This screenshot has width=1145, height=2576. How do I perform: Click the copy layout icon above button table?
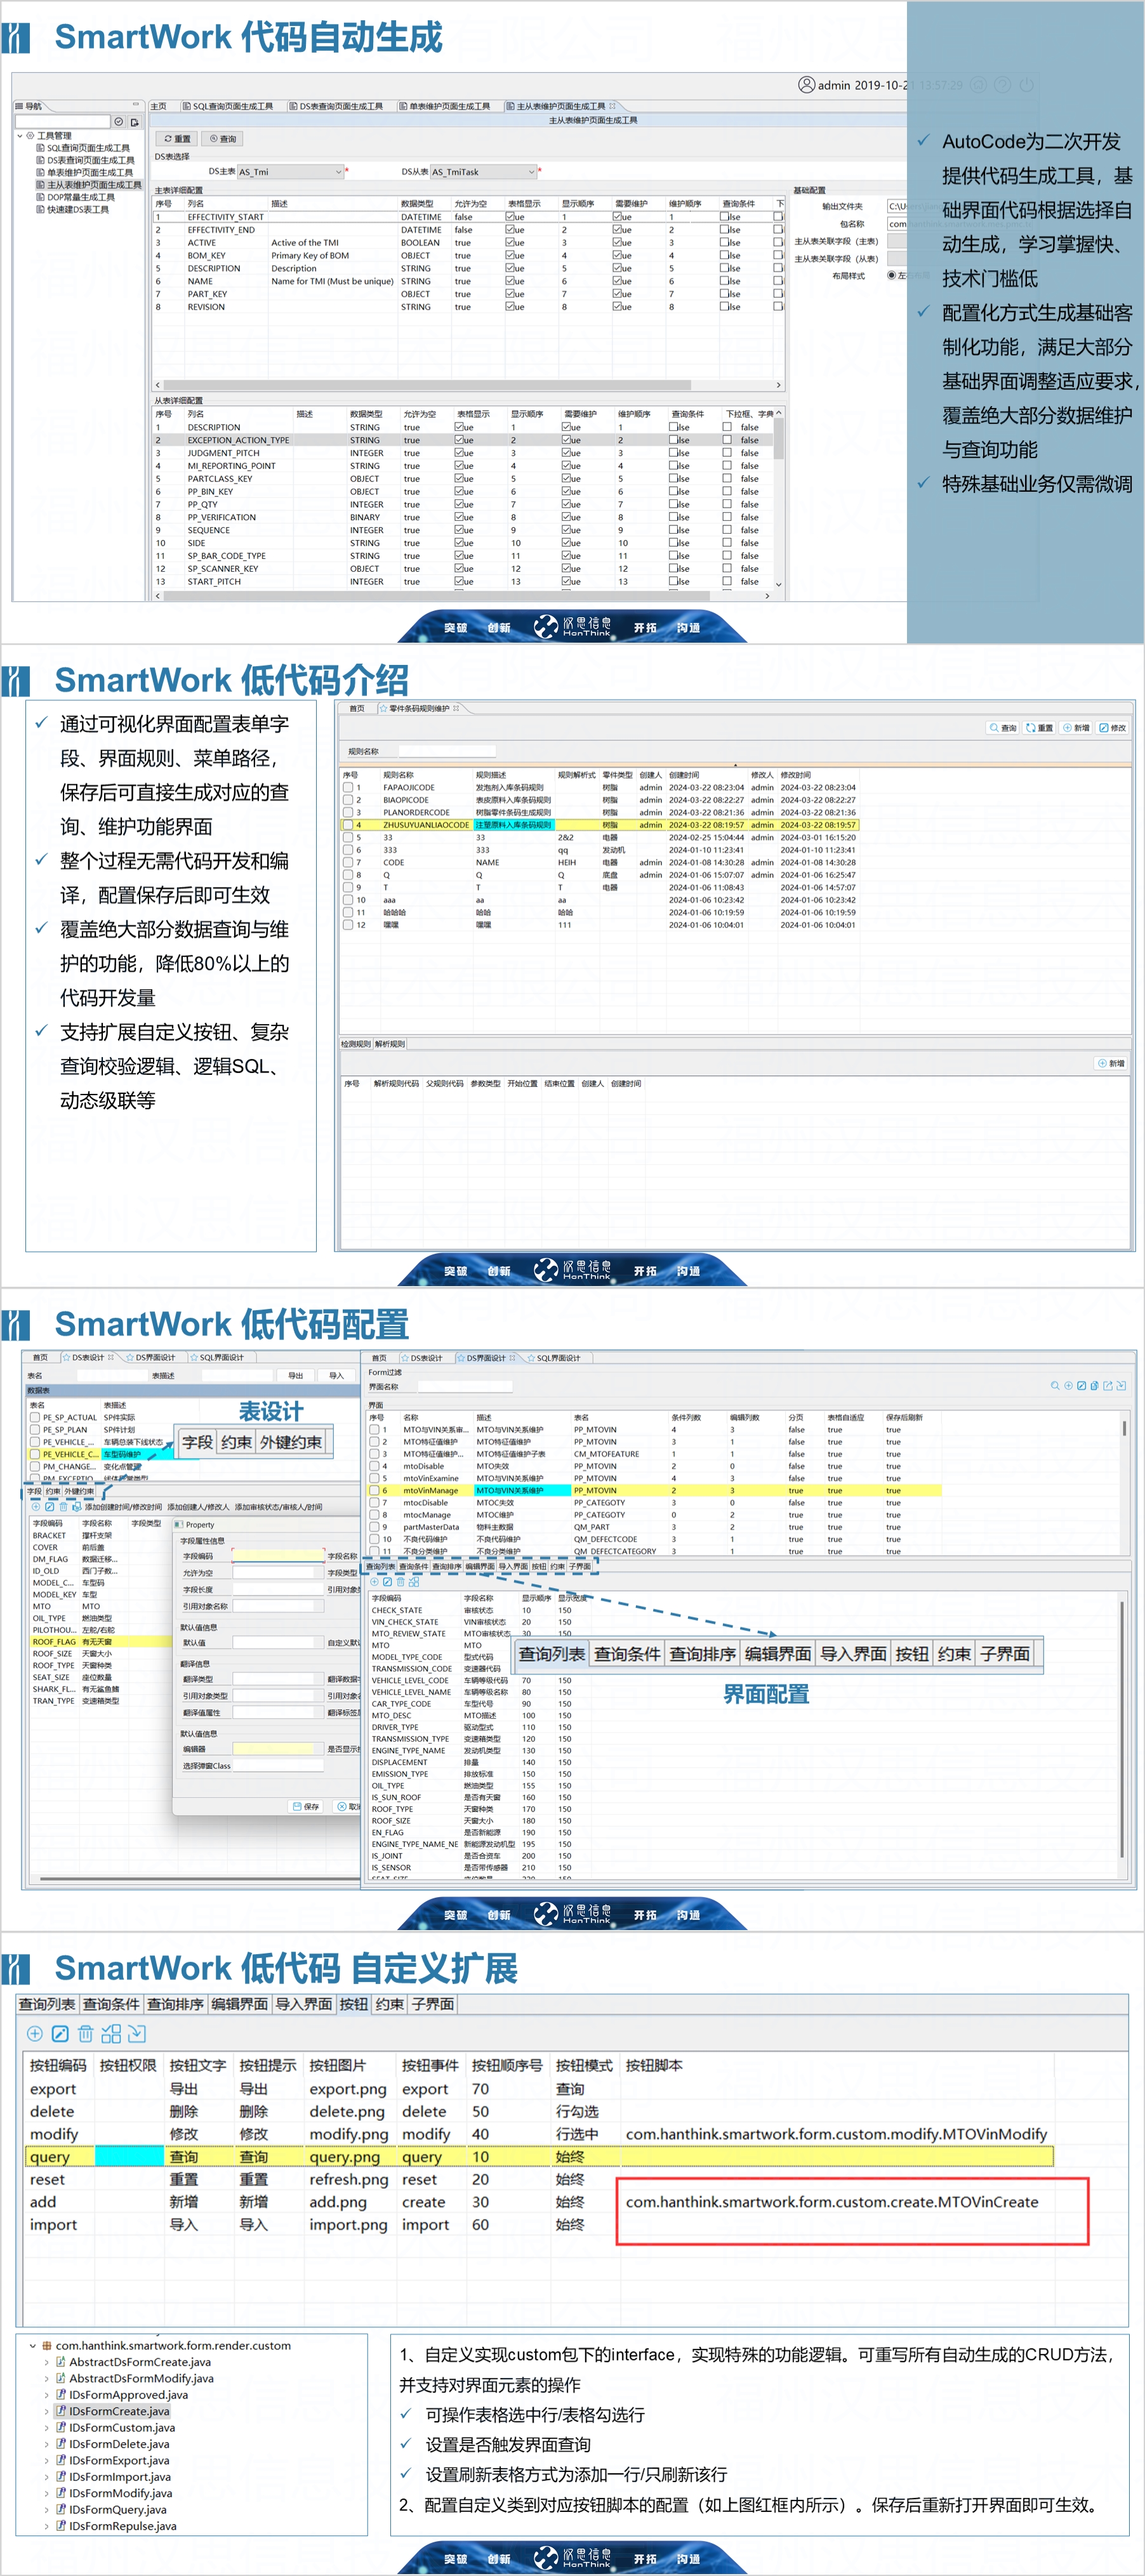point(111,2033)
